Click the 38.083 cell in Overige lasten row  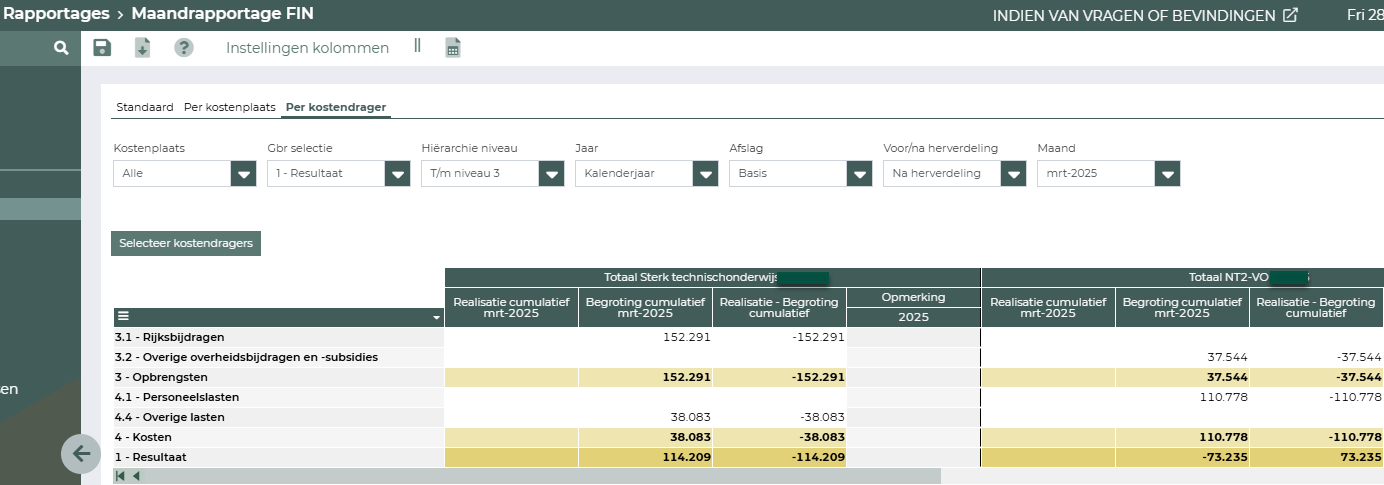pyautogui.click(x=645, y=417)
